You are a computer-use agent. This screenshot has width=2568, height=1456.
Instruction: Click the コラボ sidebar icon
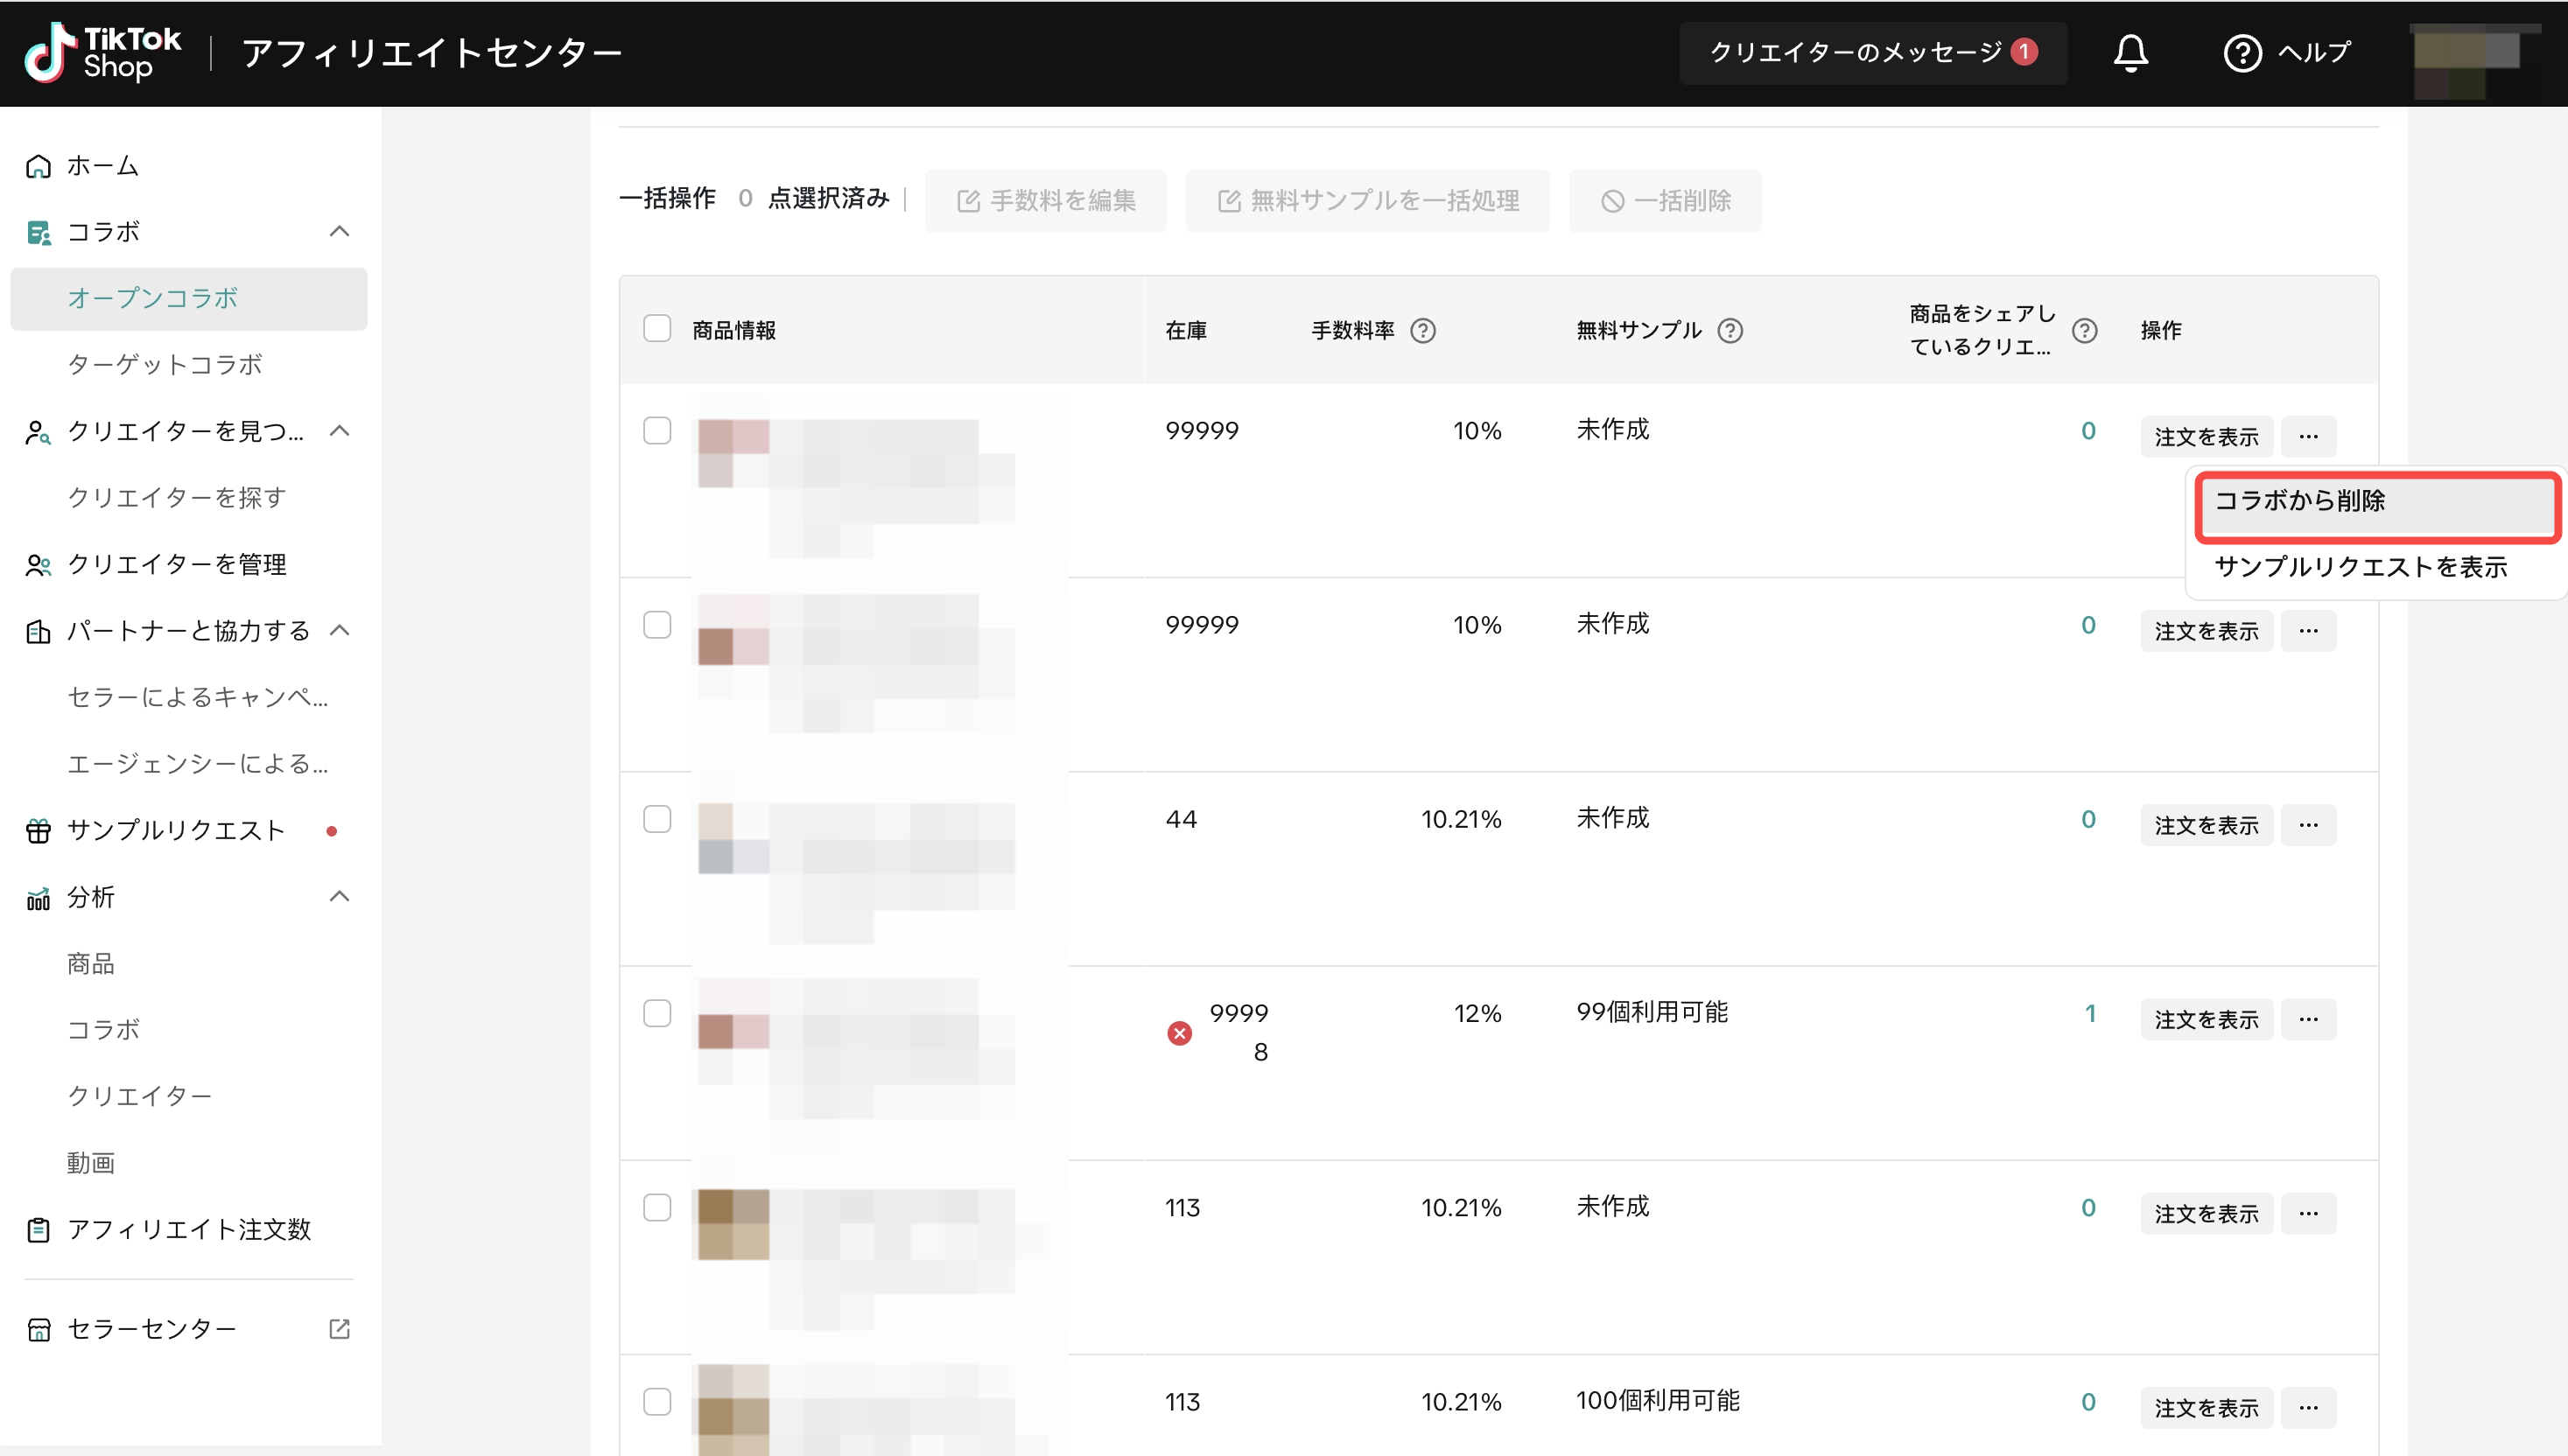pyautogui.click(x=38, y=232)
